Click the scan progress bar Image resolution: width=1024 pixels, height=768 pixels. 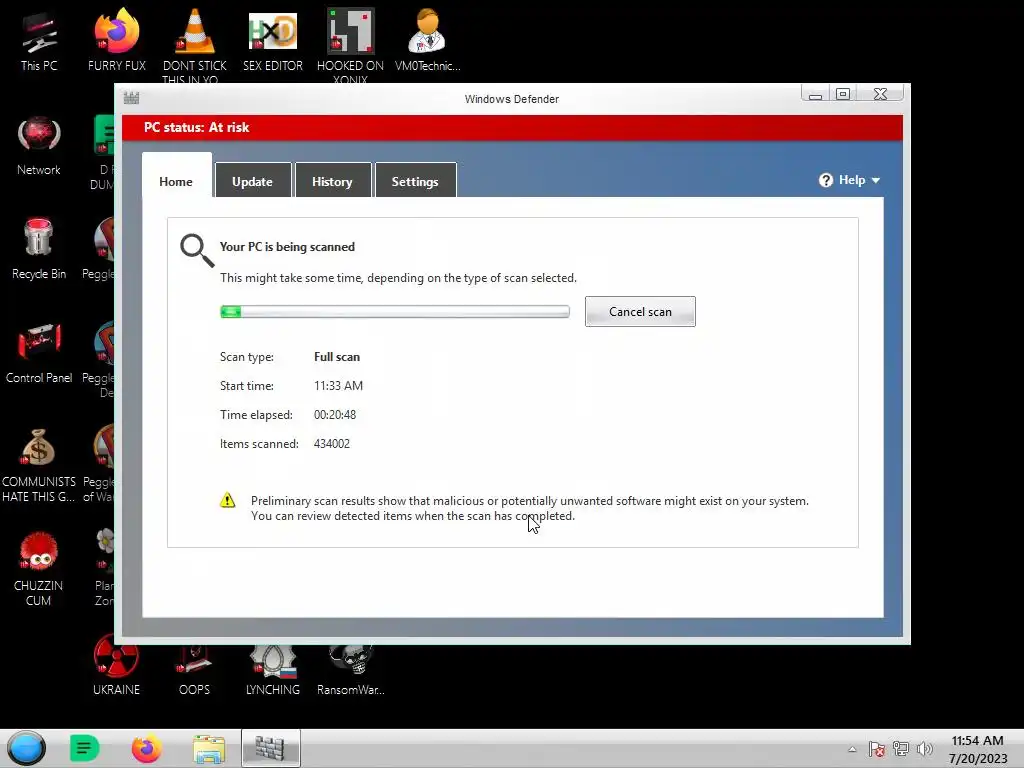(394, 312)
